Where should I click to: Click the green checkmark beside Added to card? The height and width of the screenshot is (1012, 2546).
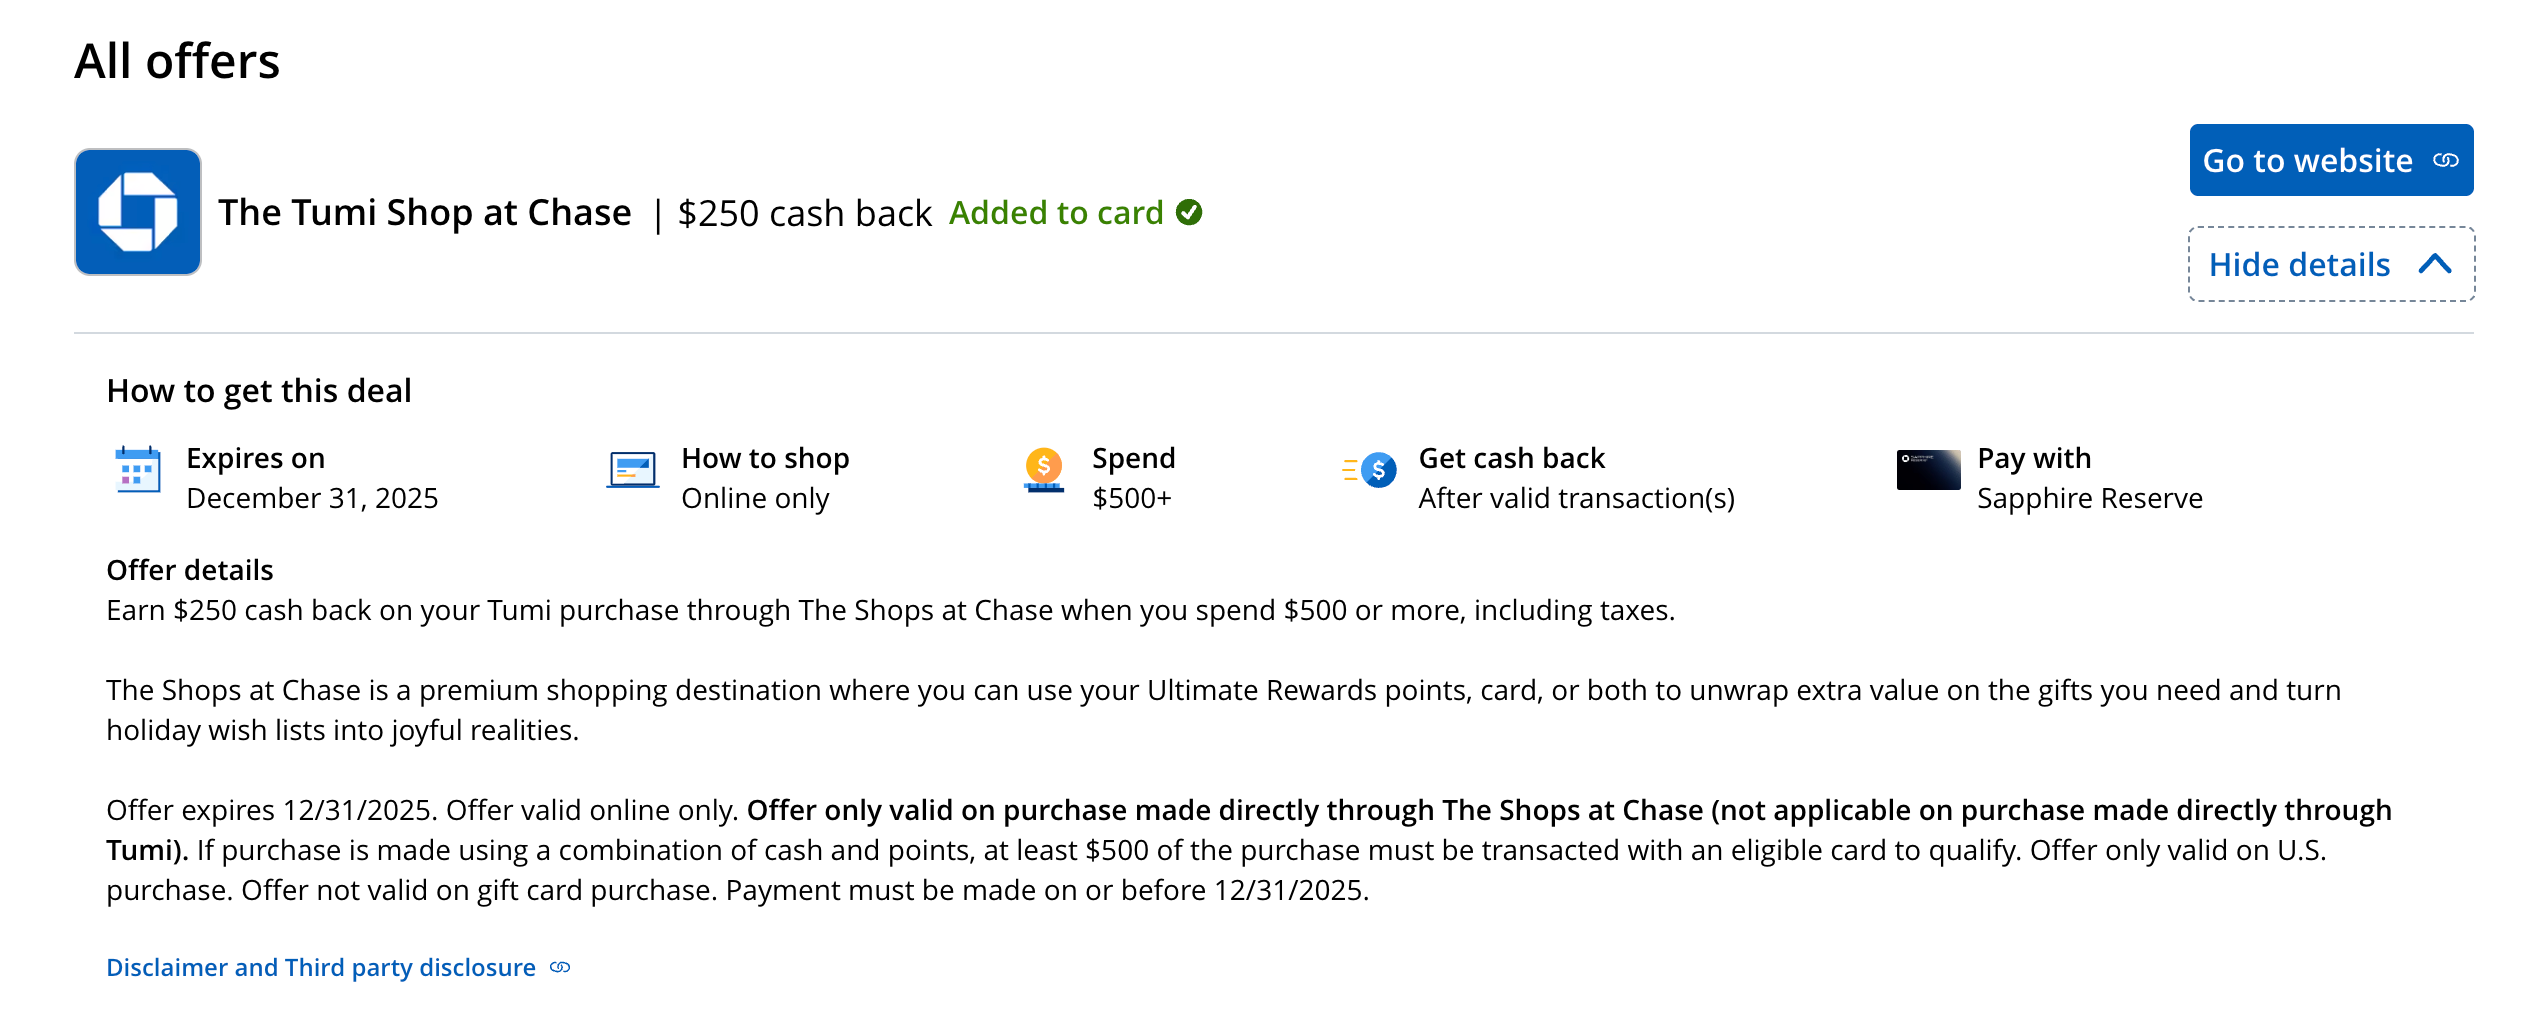tap(1189, 213)
